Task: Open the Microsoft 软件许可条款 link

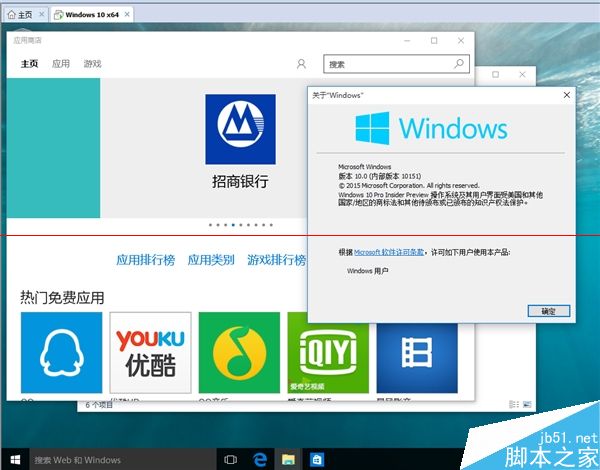Action: click(x=389, y=252)
